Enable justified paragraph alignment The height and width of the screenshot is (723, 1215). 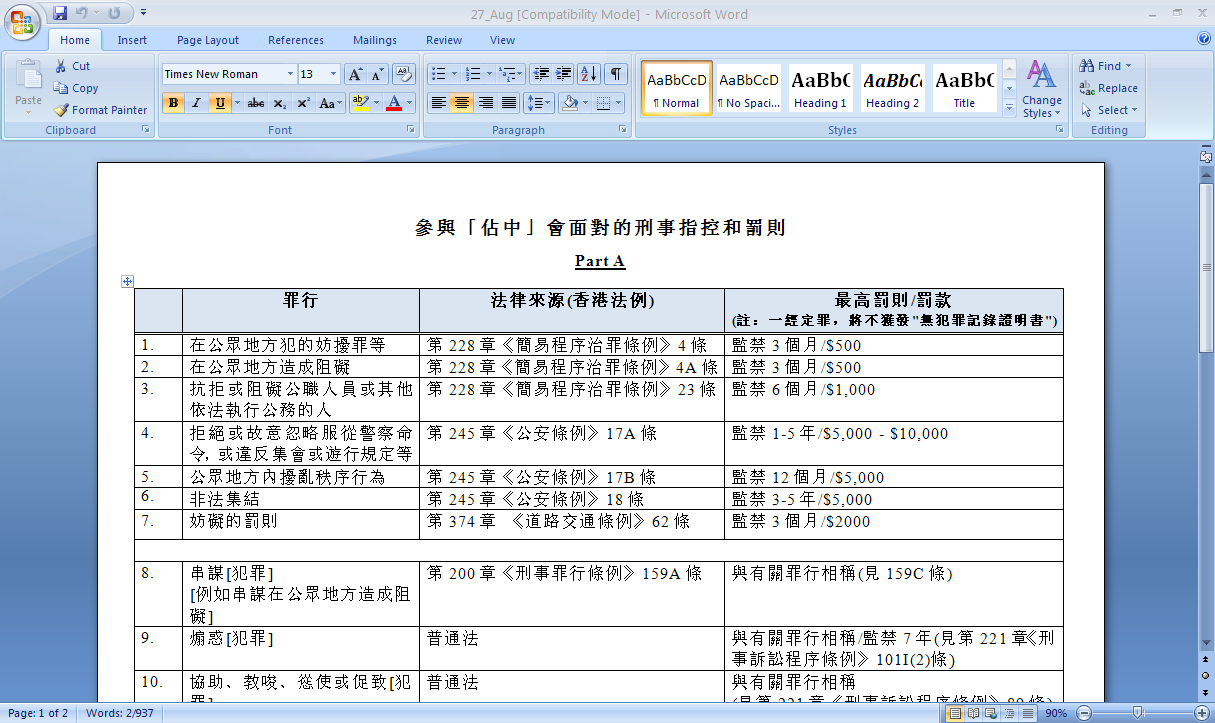pyautogui.click(x=510, y=103)
